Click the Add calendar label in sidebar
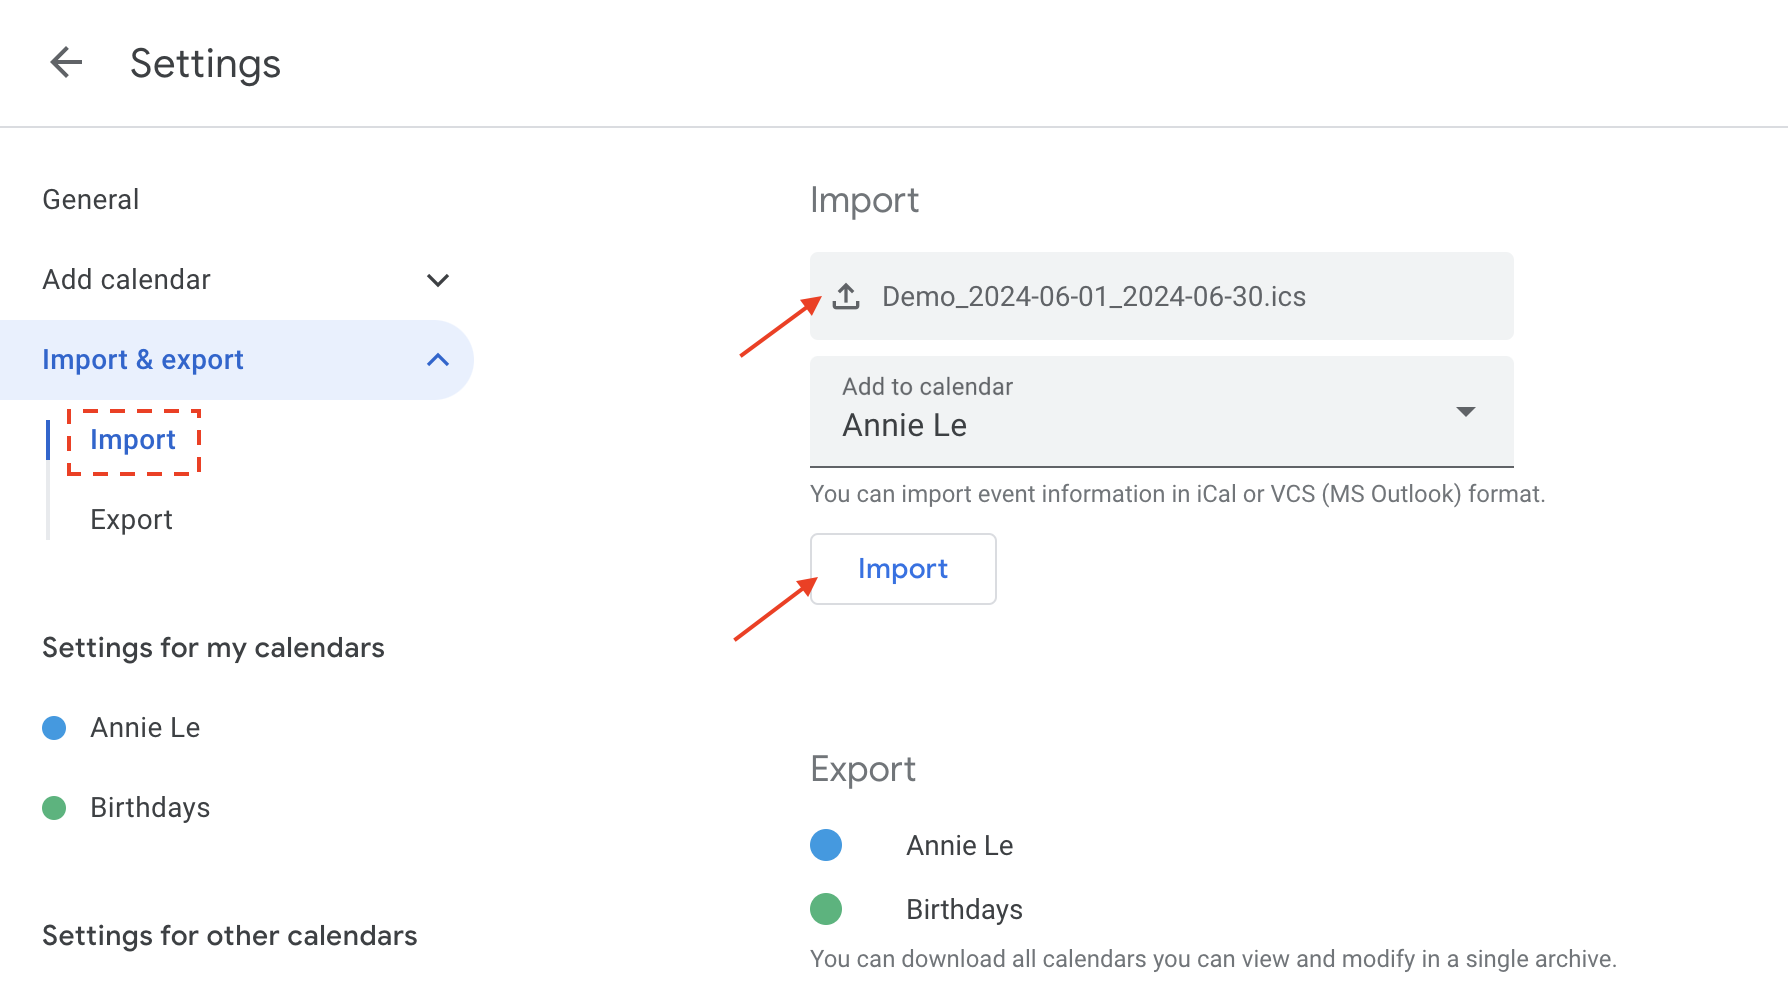1788x990 pixels. coord(127,280)
